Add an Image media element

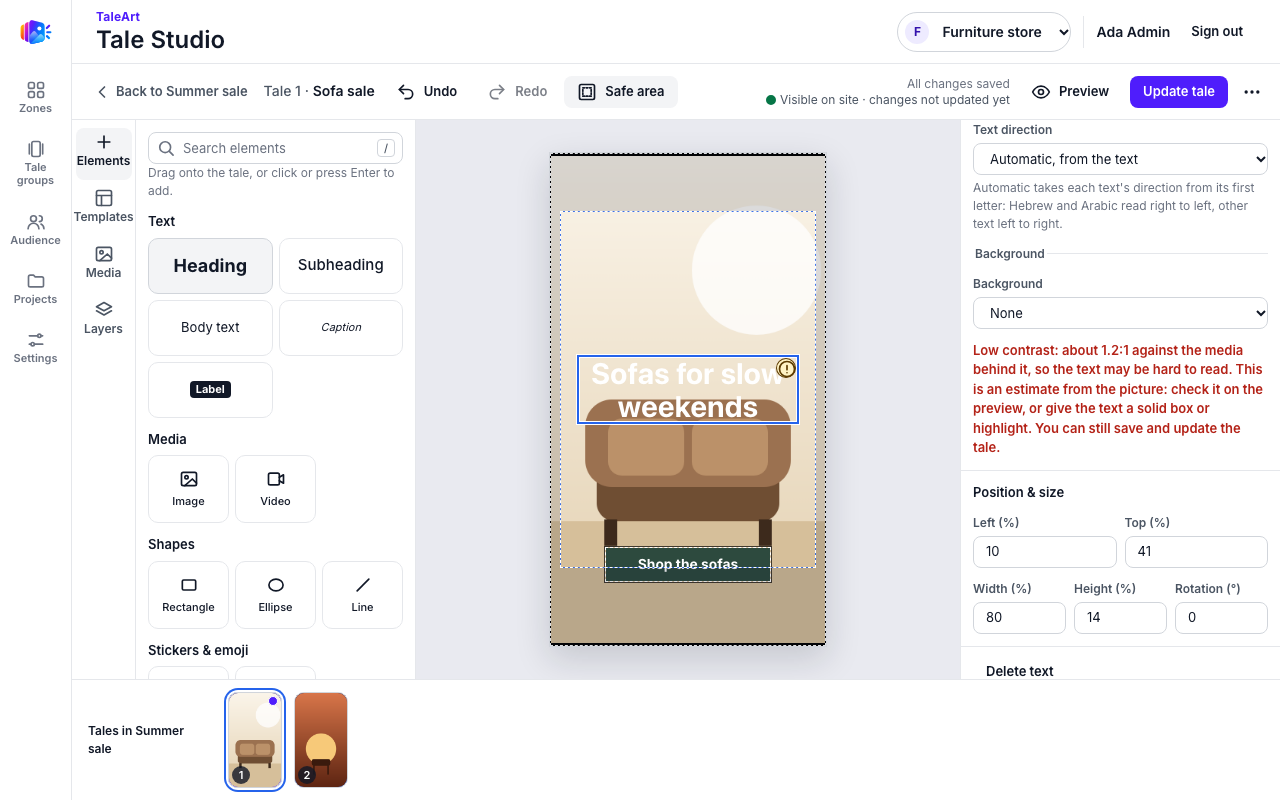pos(188,489)
